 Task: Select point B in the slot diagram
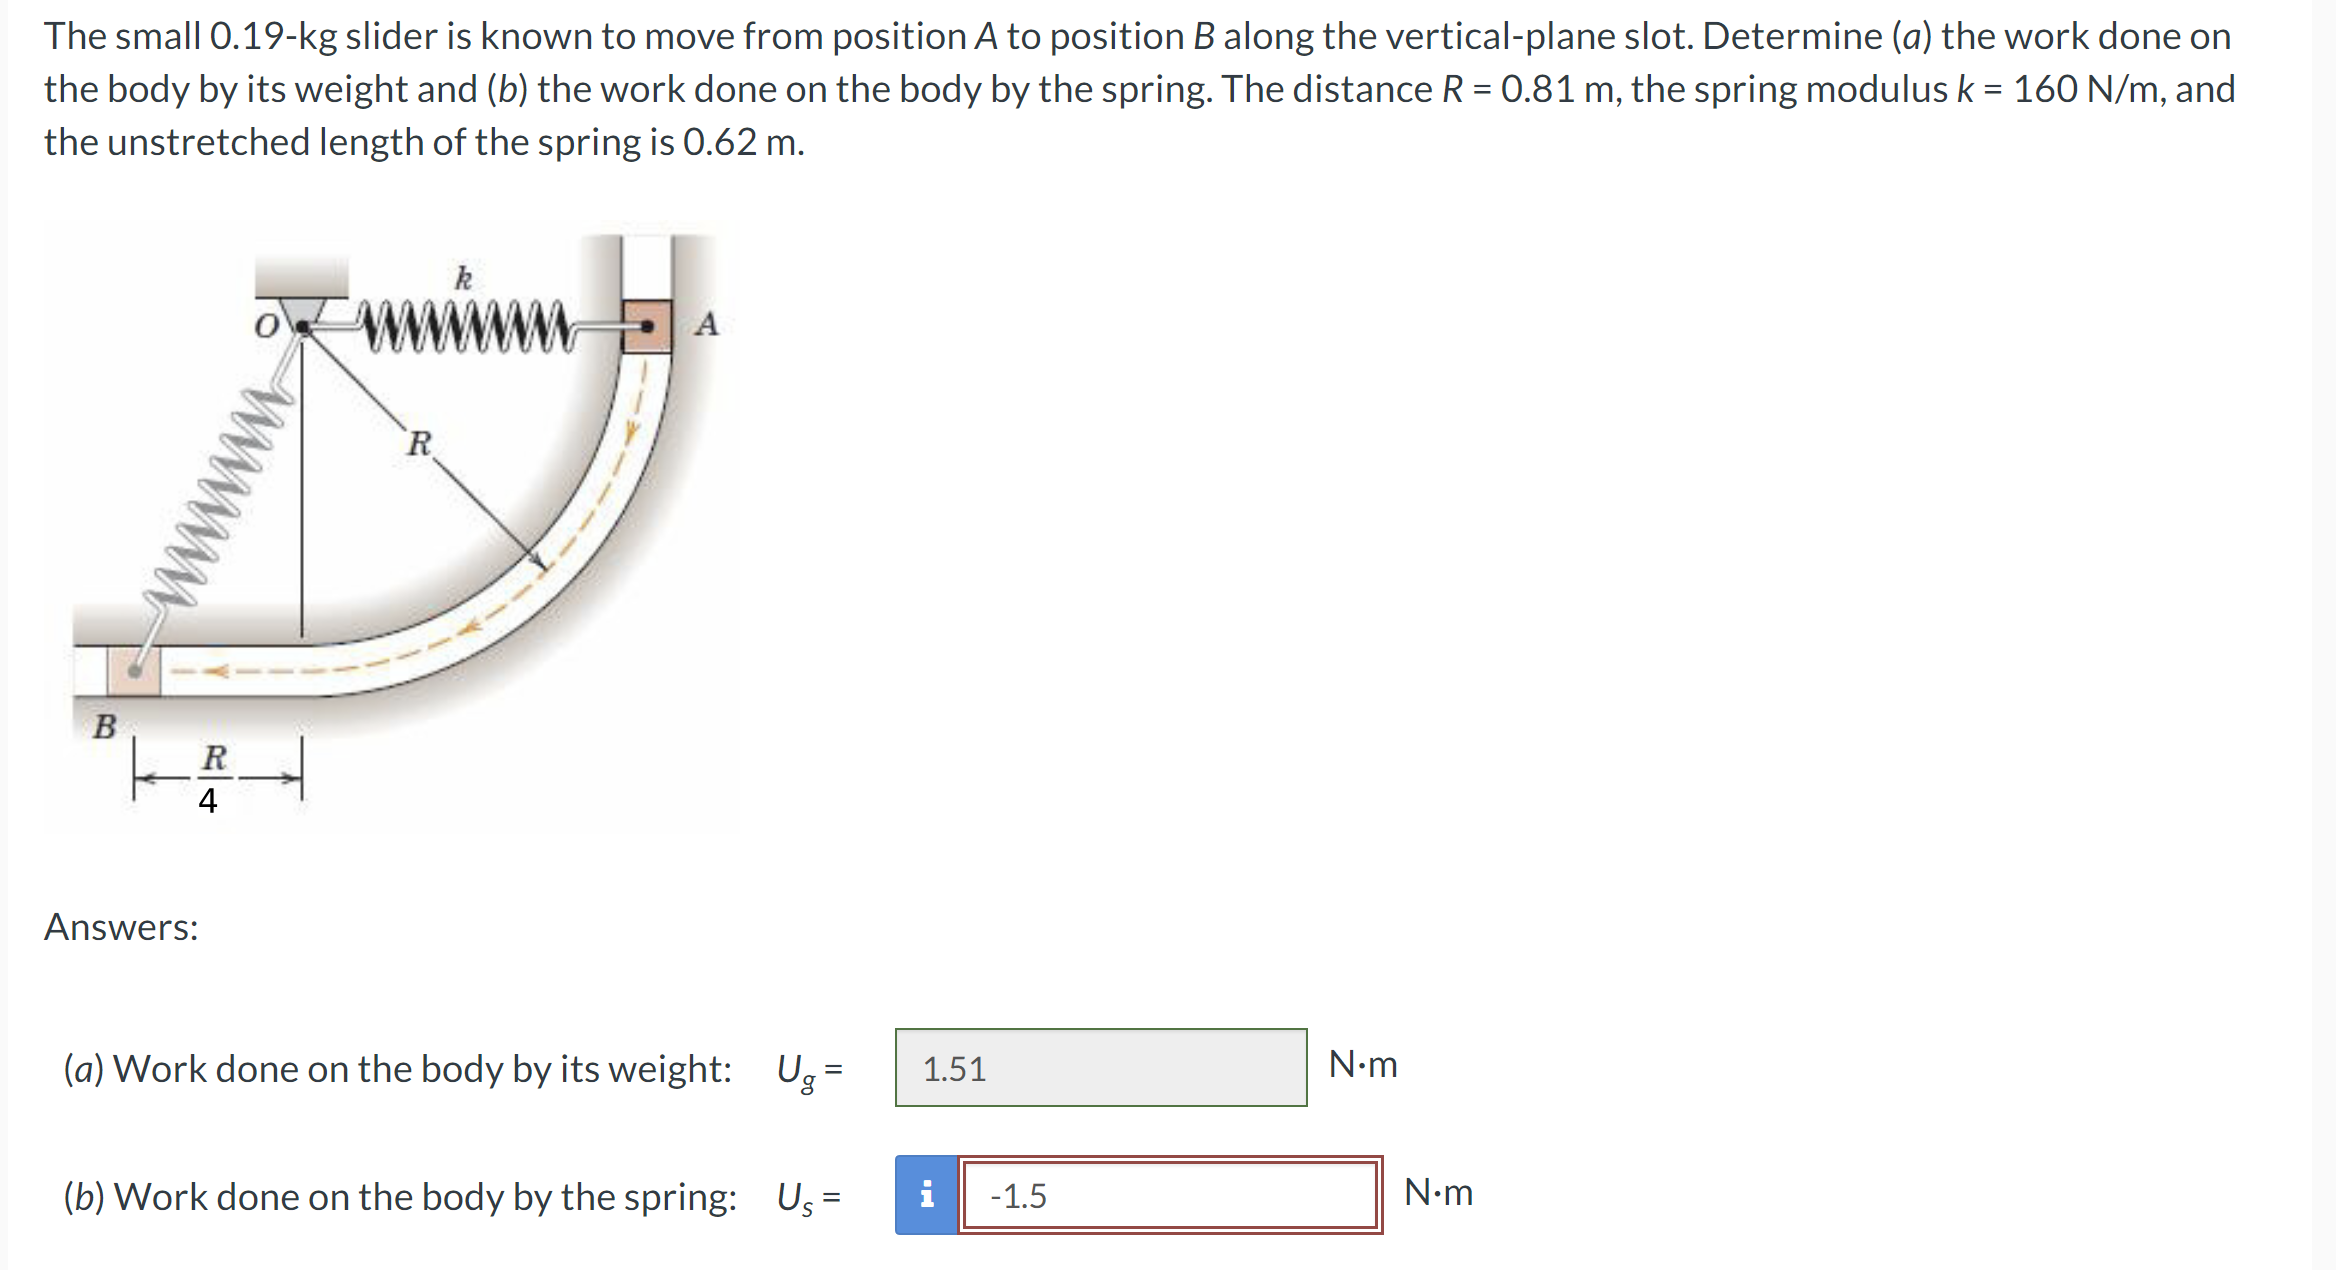(x=105, y=727)
